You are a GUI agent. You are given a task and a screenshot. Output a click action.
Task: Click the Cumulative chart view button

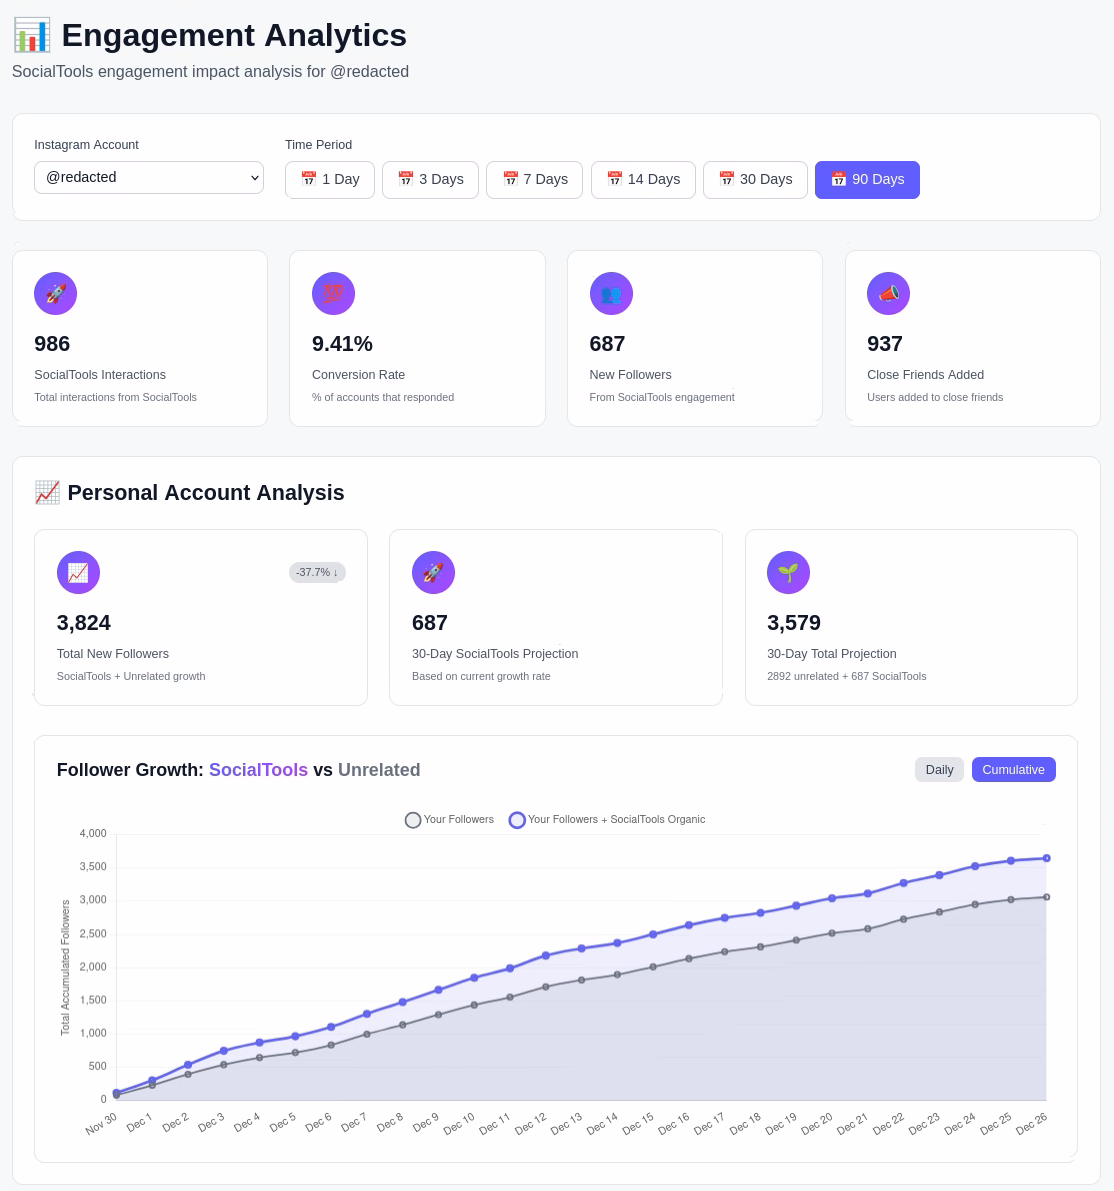click(x=1013, y=769)
